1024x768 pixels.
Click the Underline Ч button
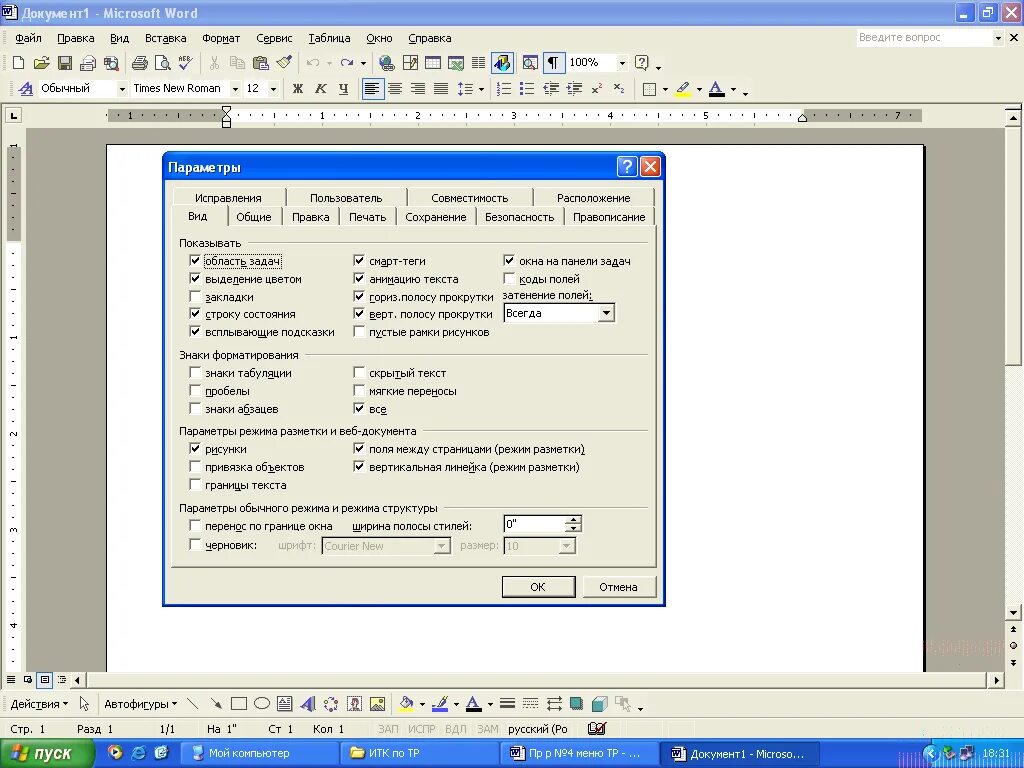pos(344,89)
